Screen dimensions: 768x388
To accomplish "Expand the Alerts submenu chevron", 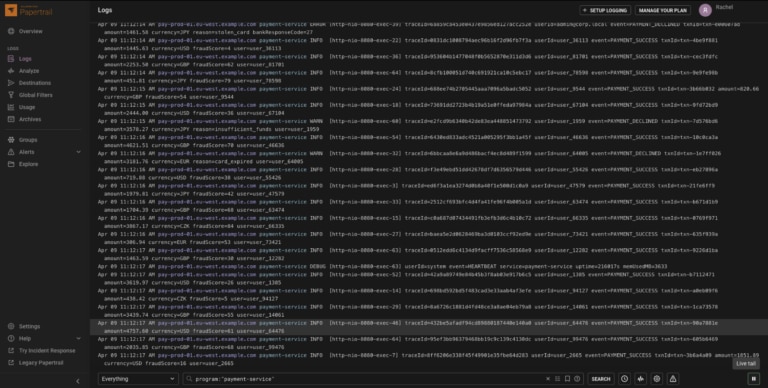I will (78, 152).
